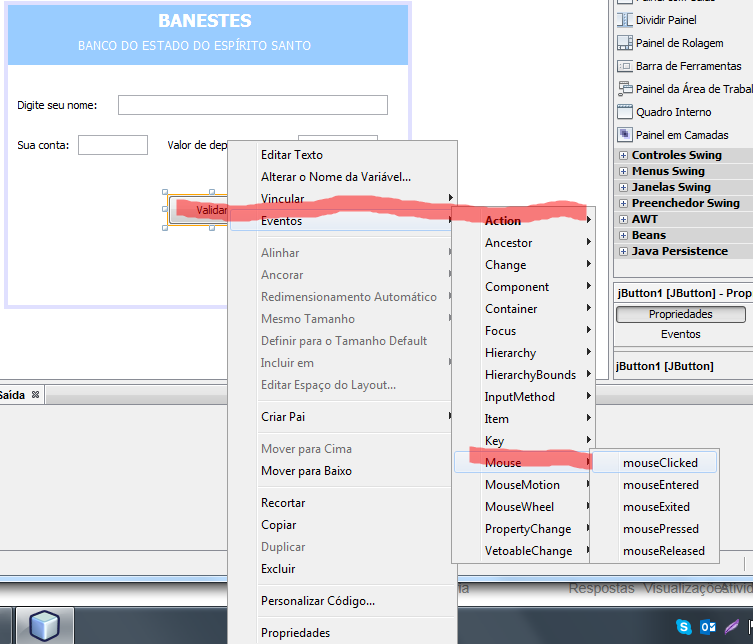753x644 pixels.
Task: Expand the Janelas Swing palette category
Action: (x=623, y=187)
